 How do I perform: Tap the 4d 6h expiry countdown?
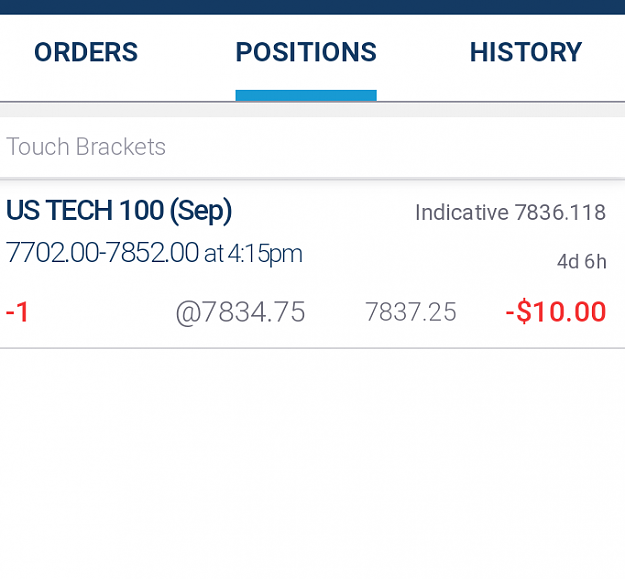pos(582,262)
